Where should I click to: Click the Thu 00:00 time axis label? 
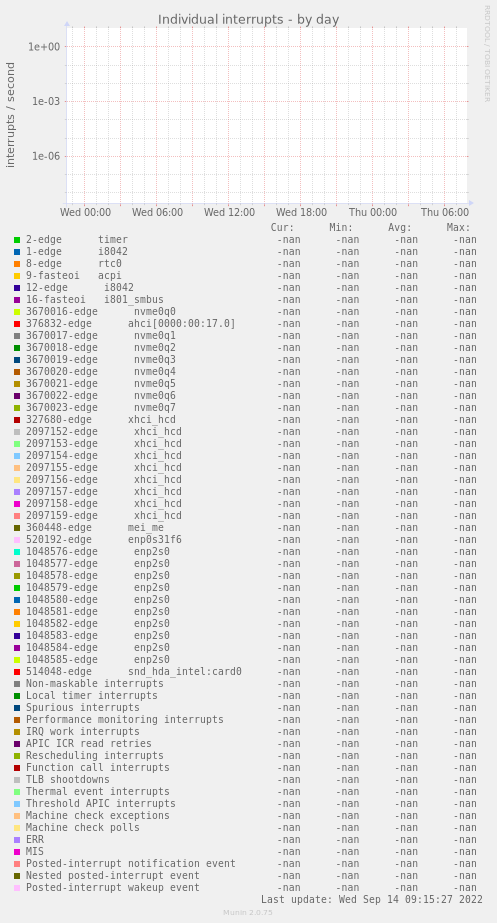coord(373,213)
